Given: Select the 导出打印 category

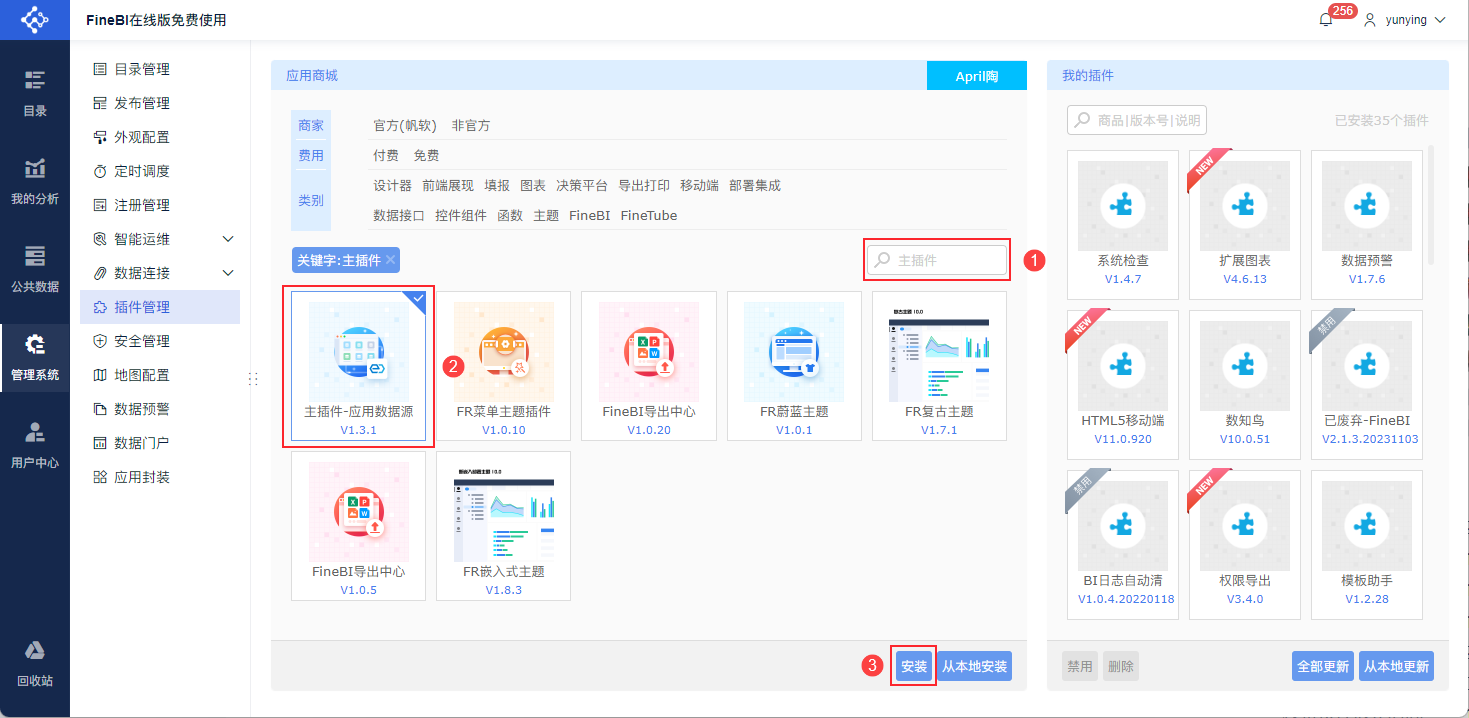Looking at the screenshot, I should tap(644, 186).
